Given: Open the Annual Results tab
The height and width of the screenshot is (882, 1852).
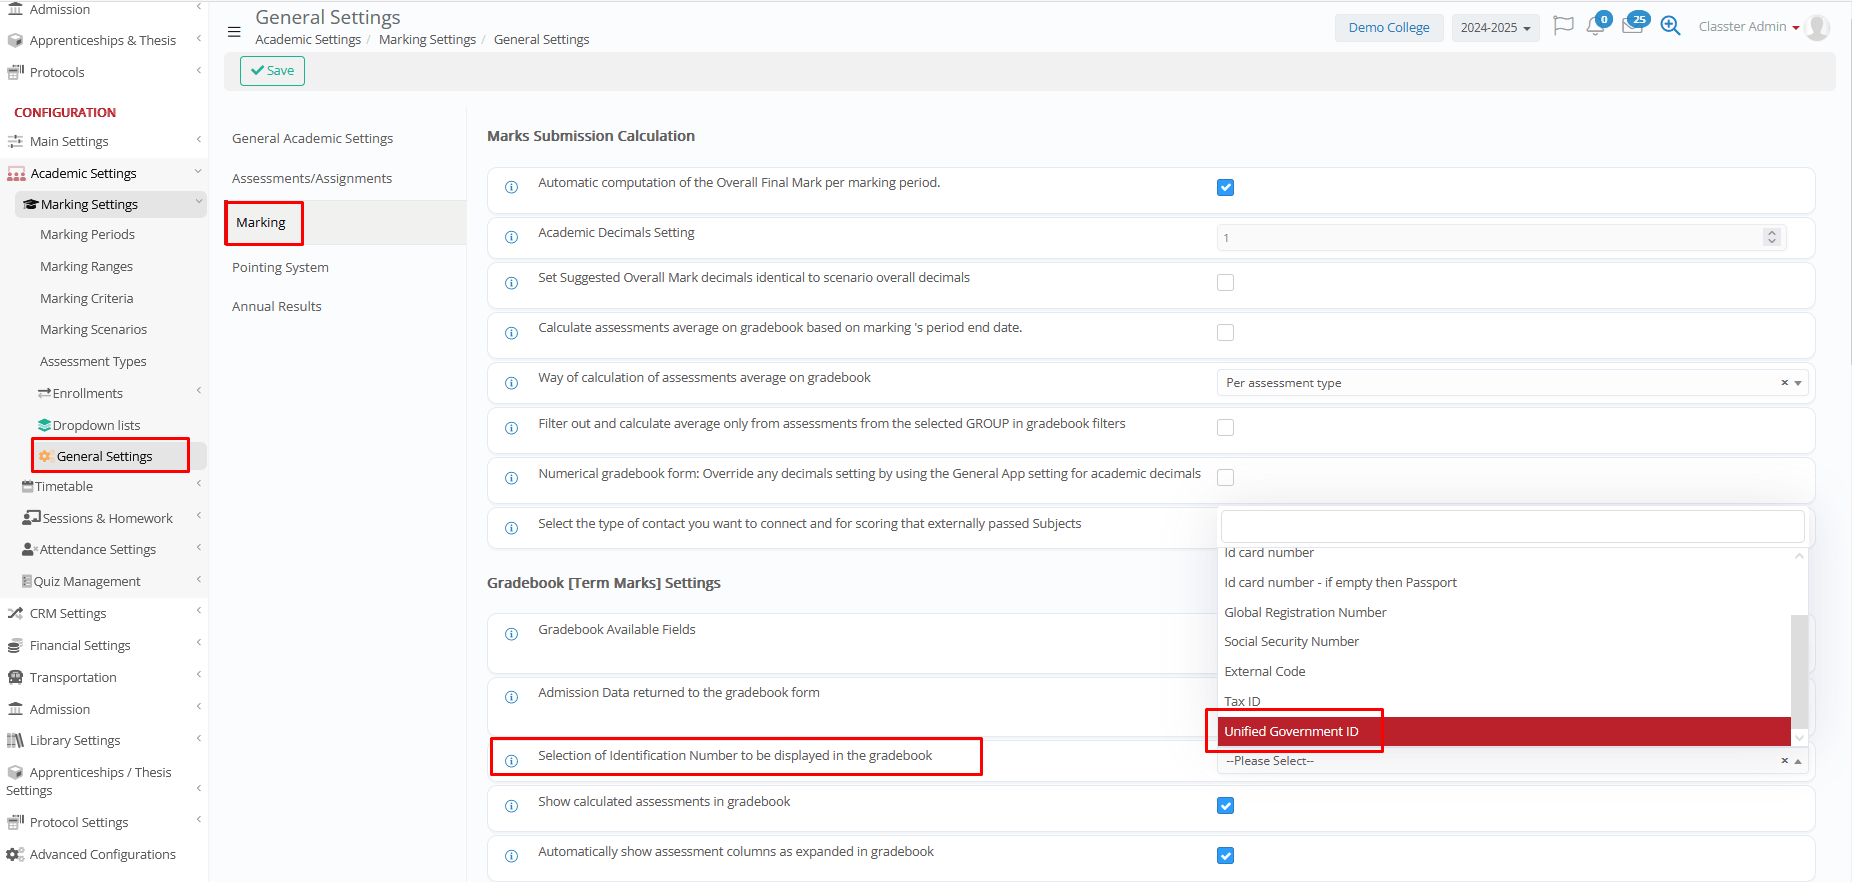Looking at the screenshot, I should (x=277, y=307).
